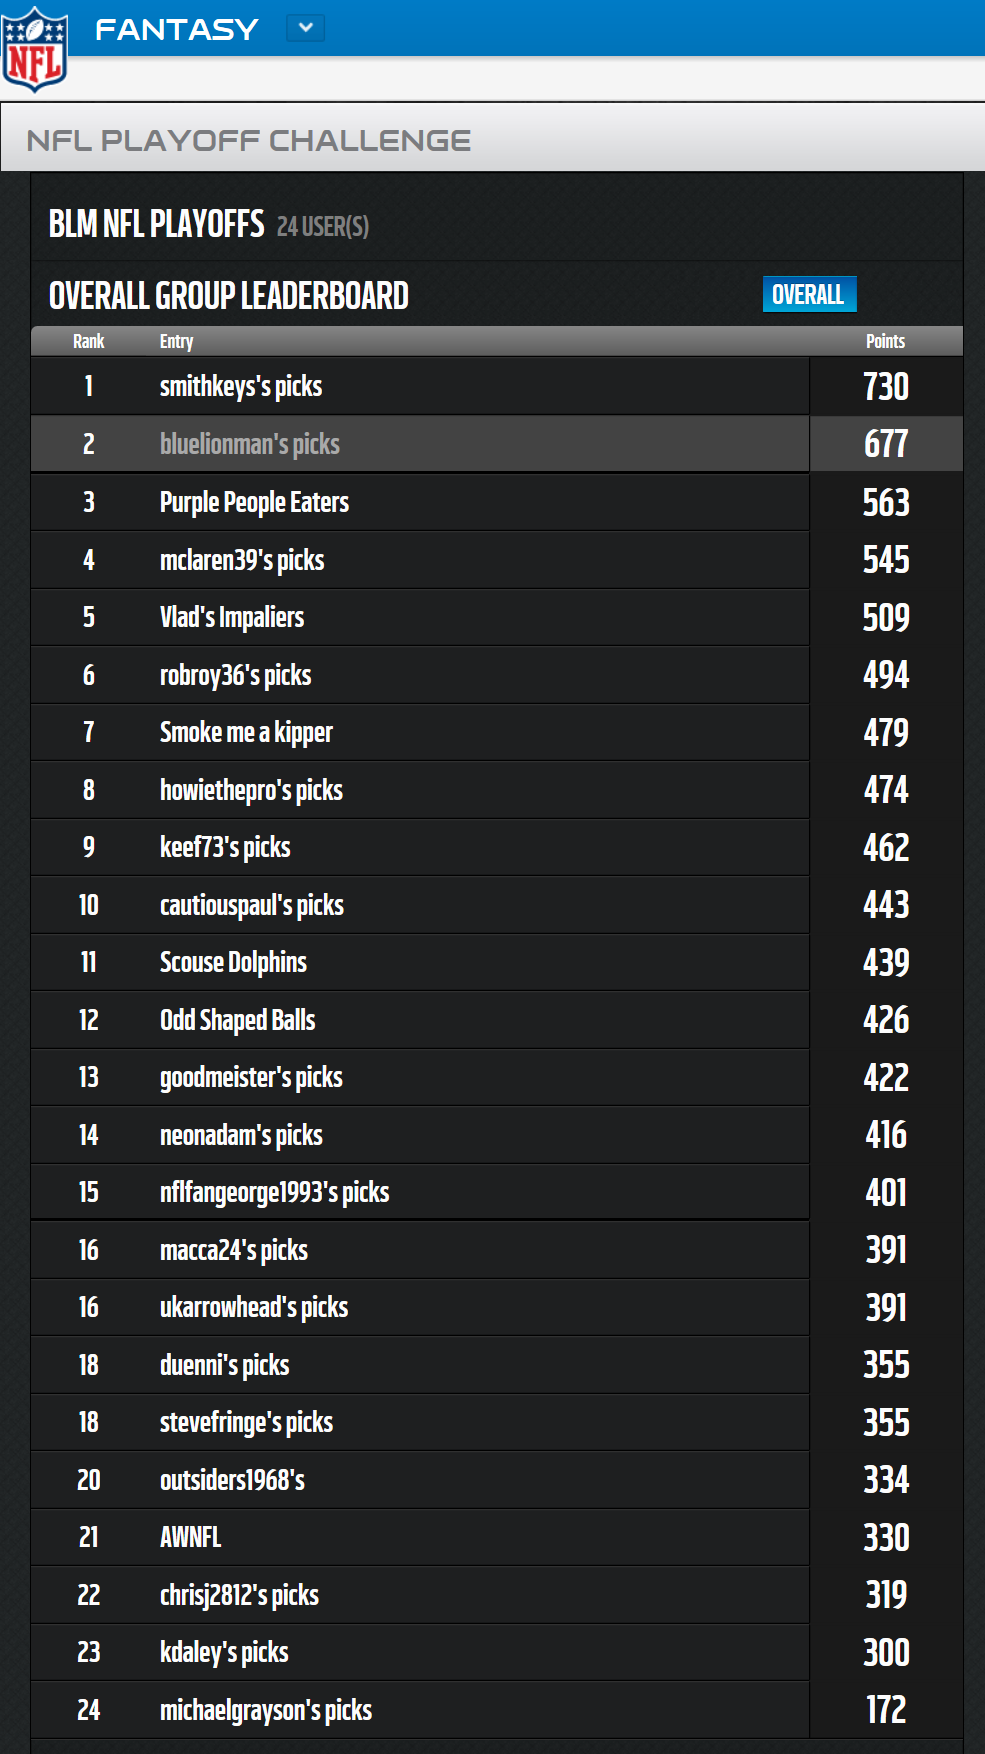Click the NFL Playoff Challenge heading

click(249, 140)
